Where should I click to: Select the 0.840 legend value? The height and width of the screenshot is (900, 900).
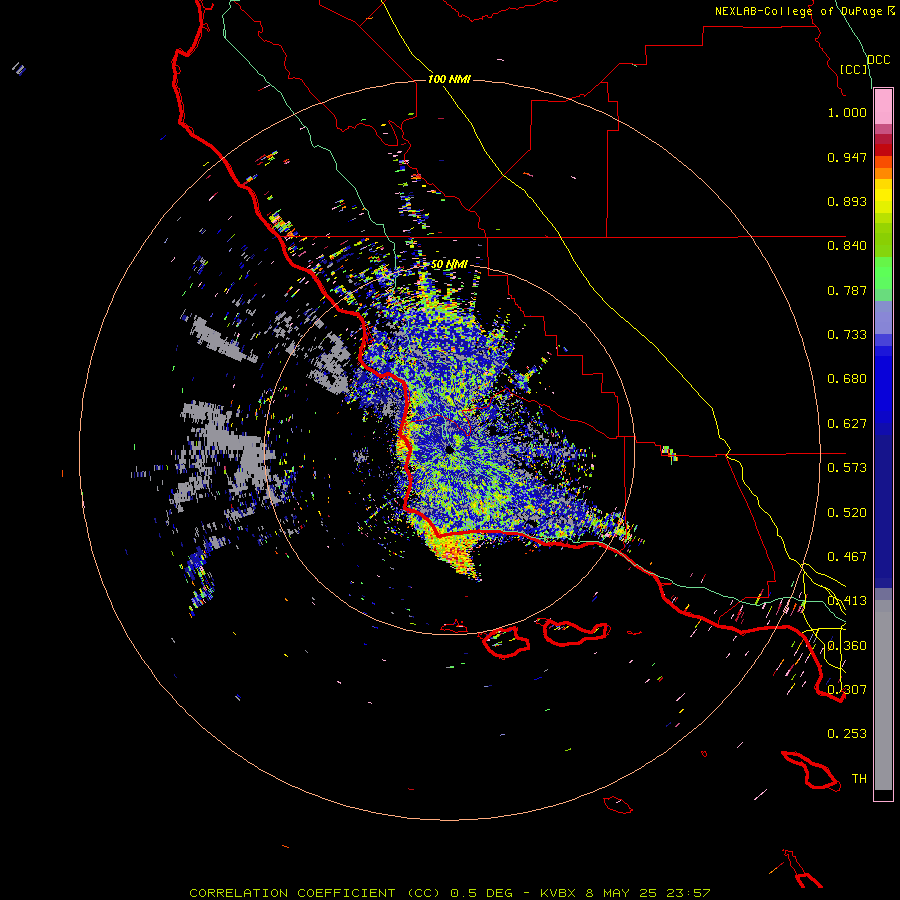coord(847,246)
